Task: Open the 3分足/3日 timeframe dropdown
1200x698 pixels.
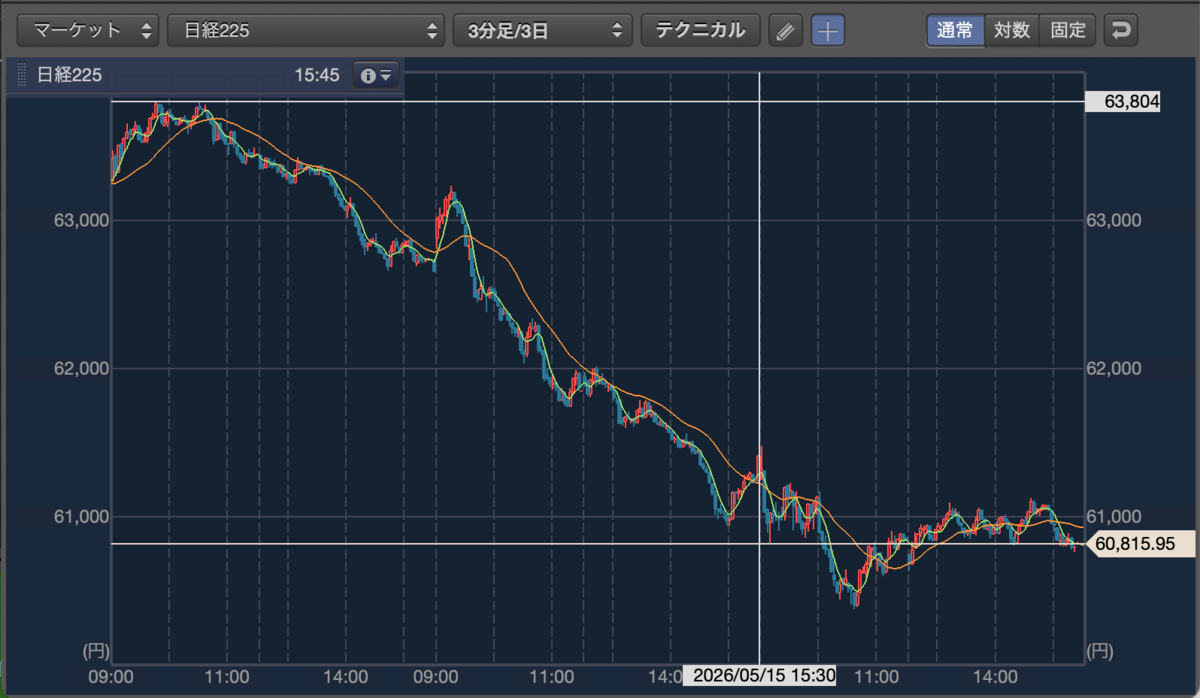Action: tap(543, 30)
